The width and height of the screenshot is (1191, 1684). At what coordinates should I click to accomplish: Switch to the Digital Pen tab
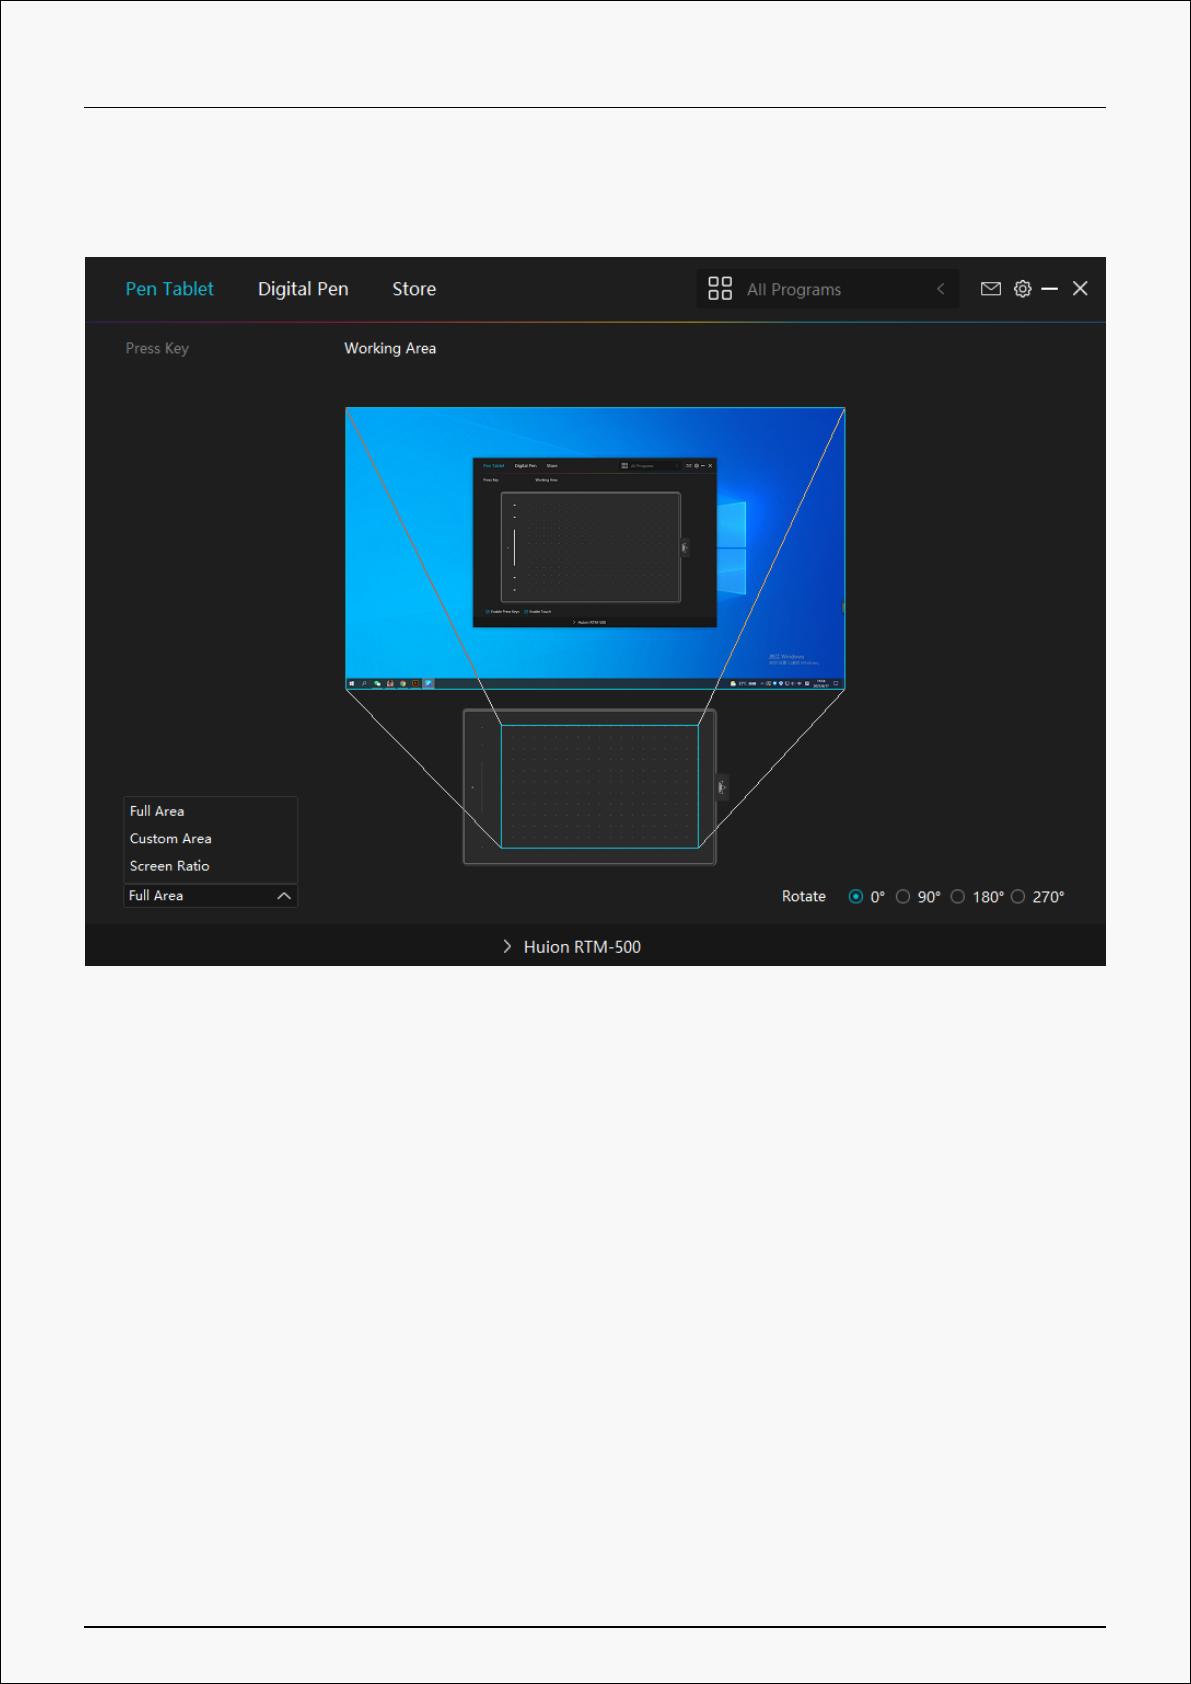[x=303, y=289]
